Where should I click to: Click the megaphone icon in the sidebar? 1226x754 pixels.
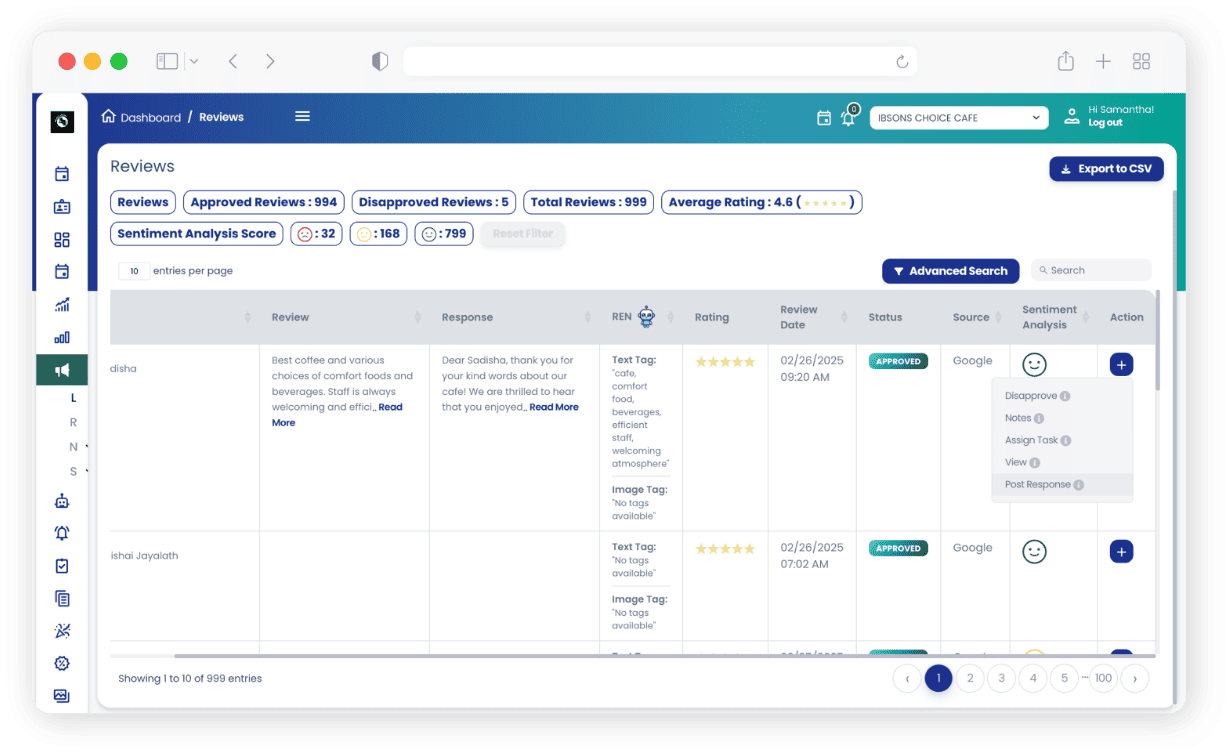(x=62, y=371)
